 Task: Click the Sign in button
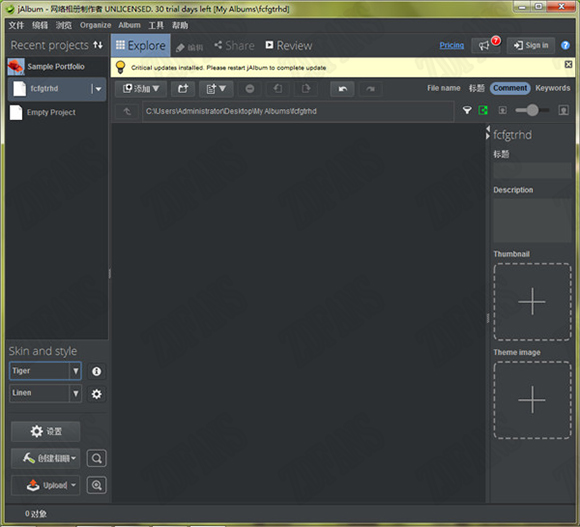pyautogui.click(x=531, y=45)
